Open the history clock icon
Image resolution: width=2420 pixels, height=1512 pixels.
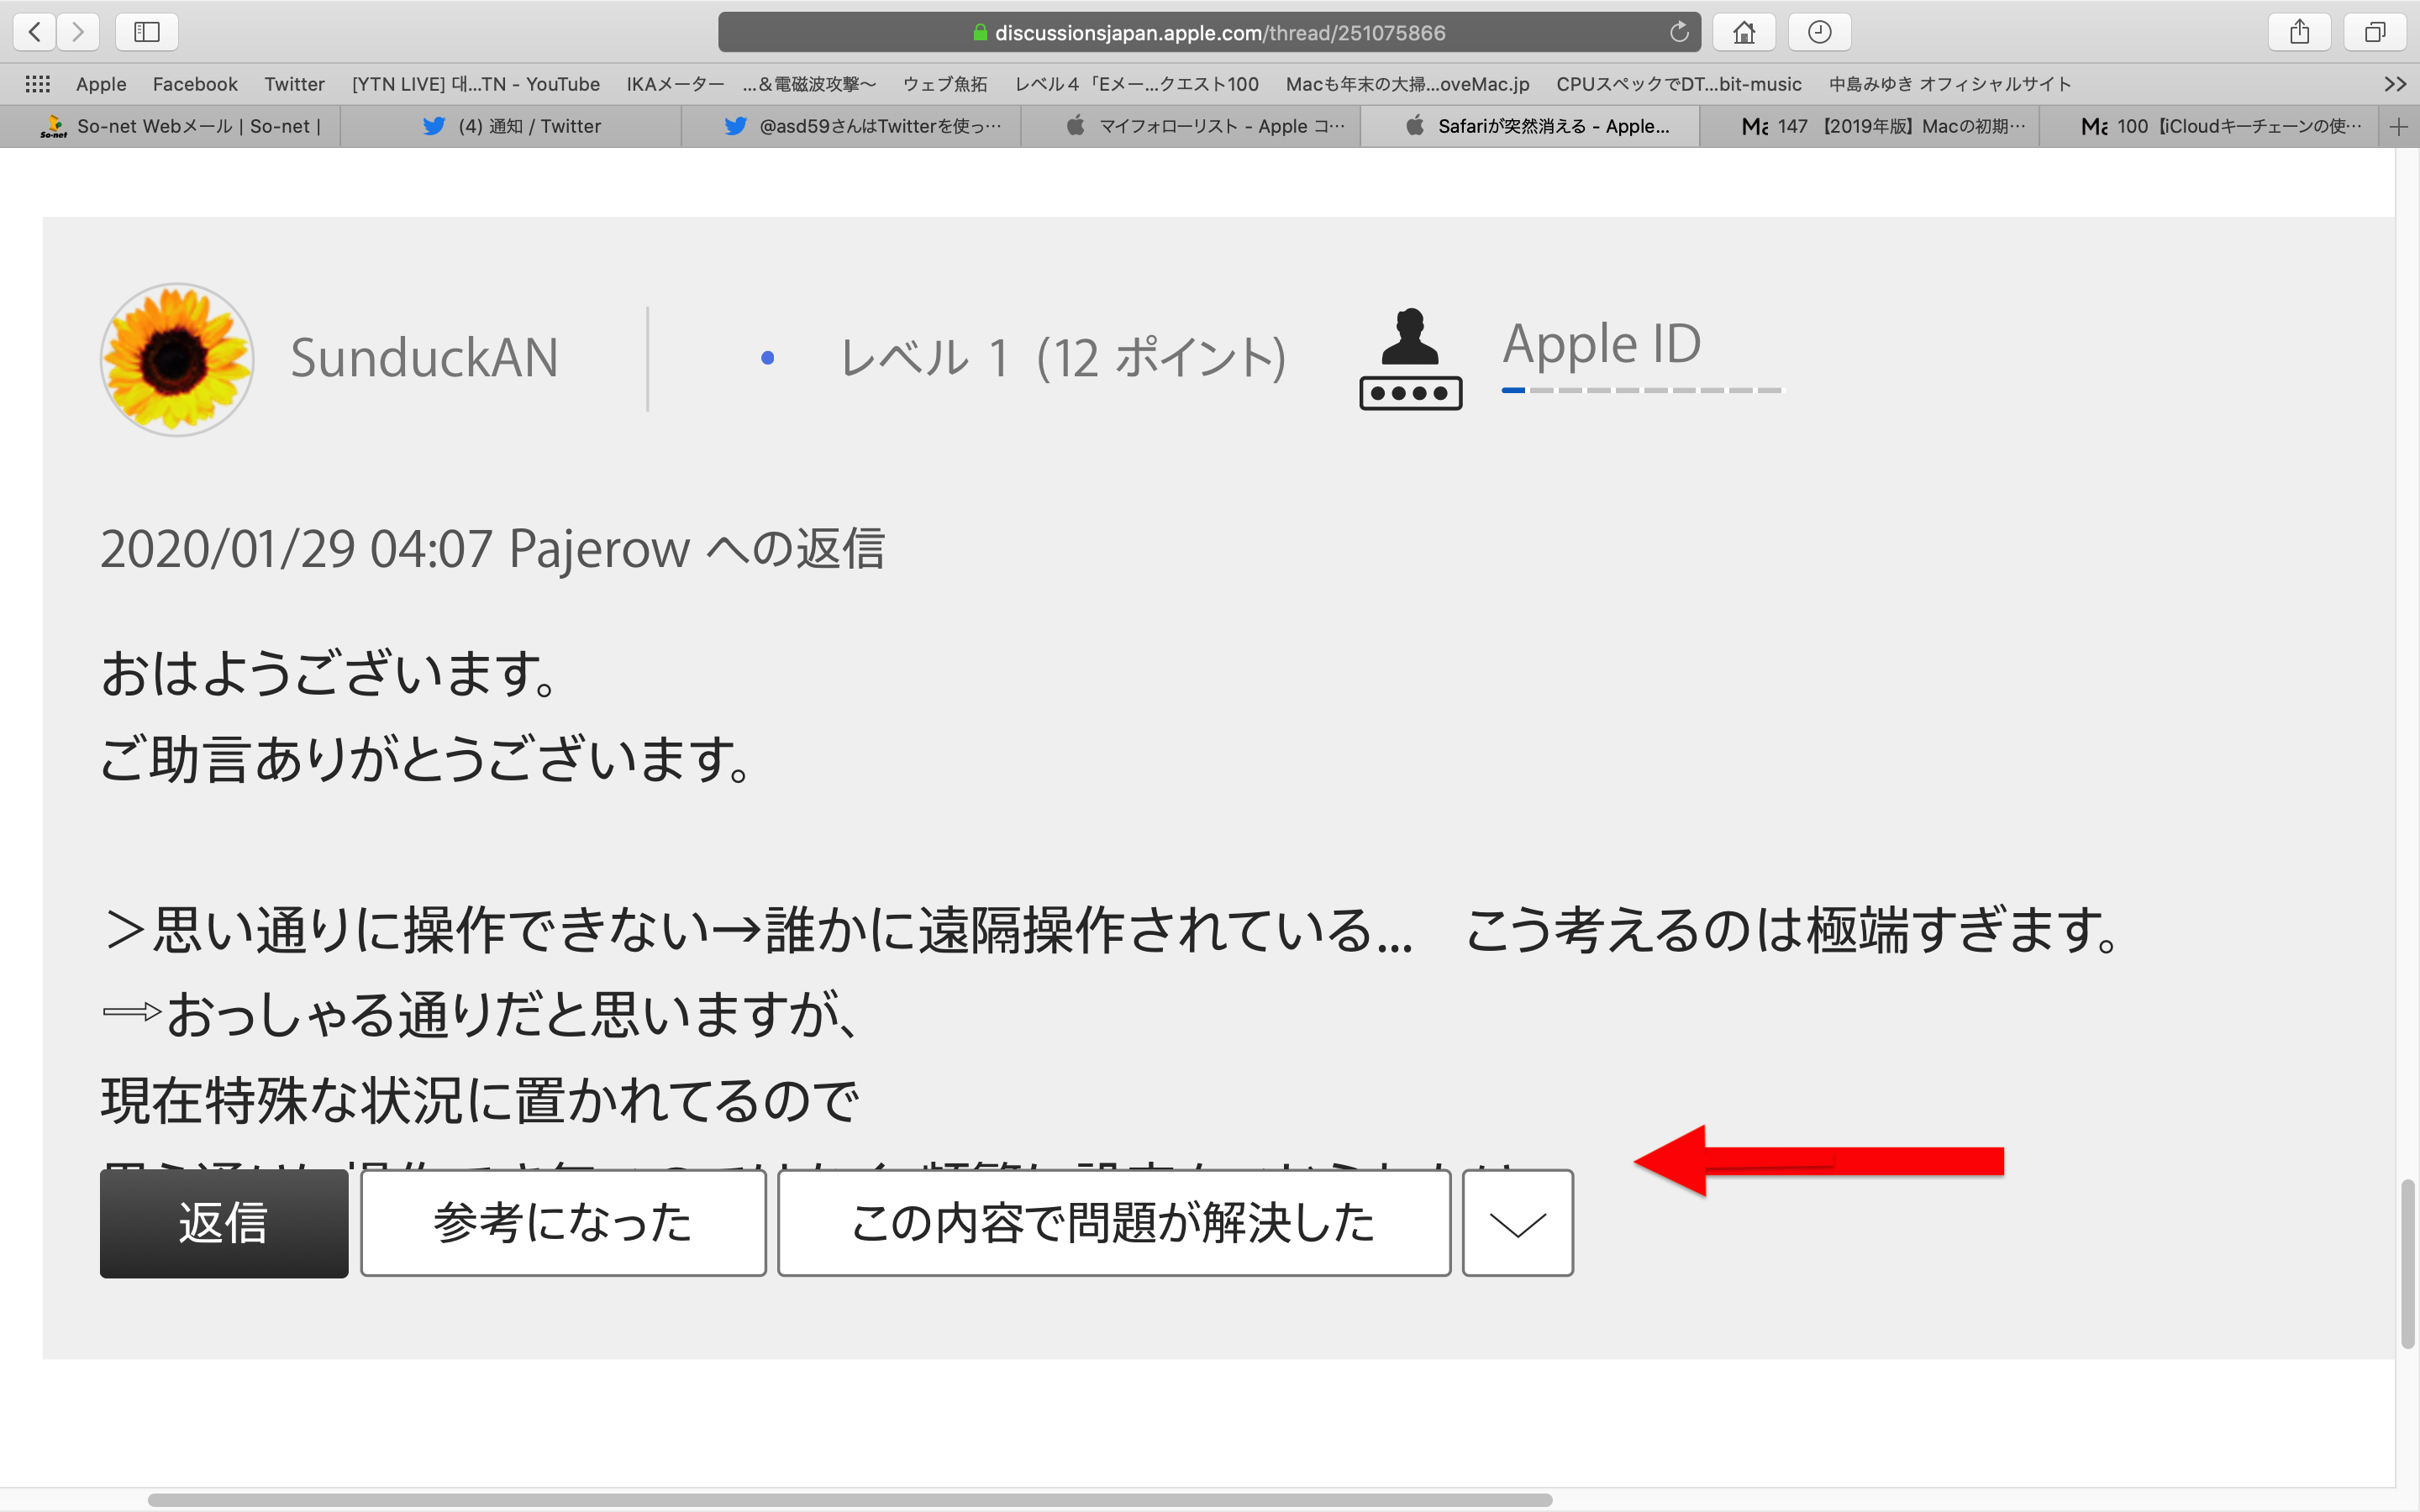tap(1819, 32)
